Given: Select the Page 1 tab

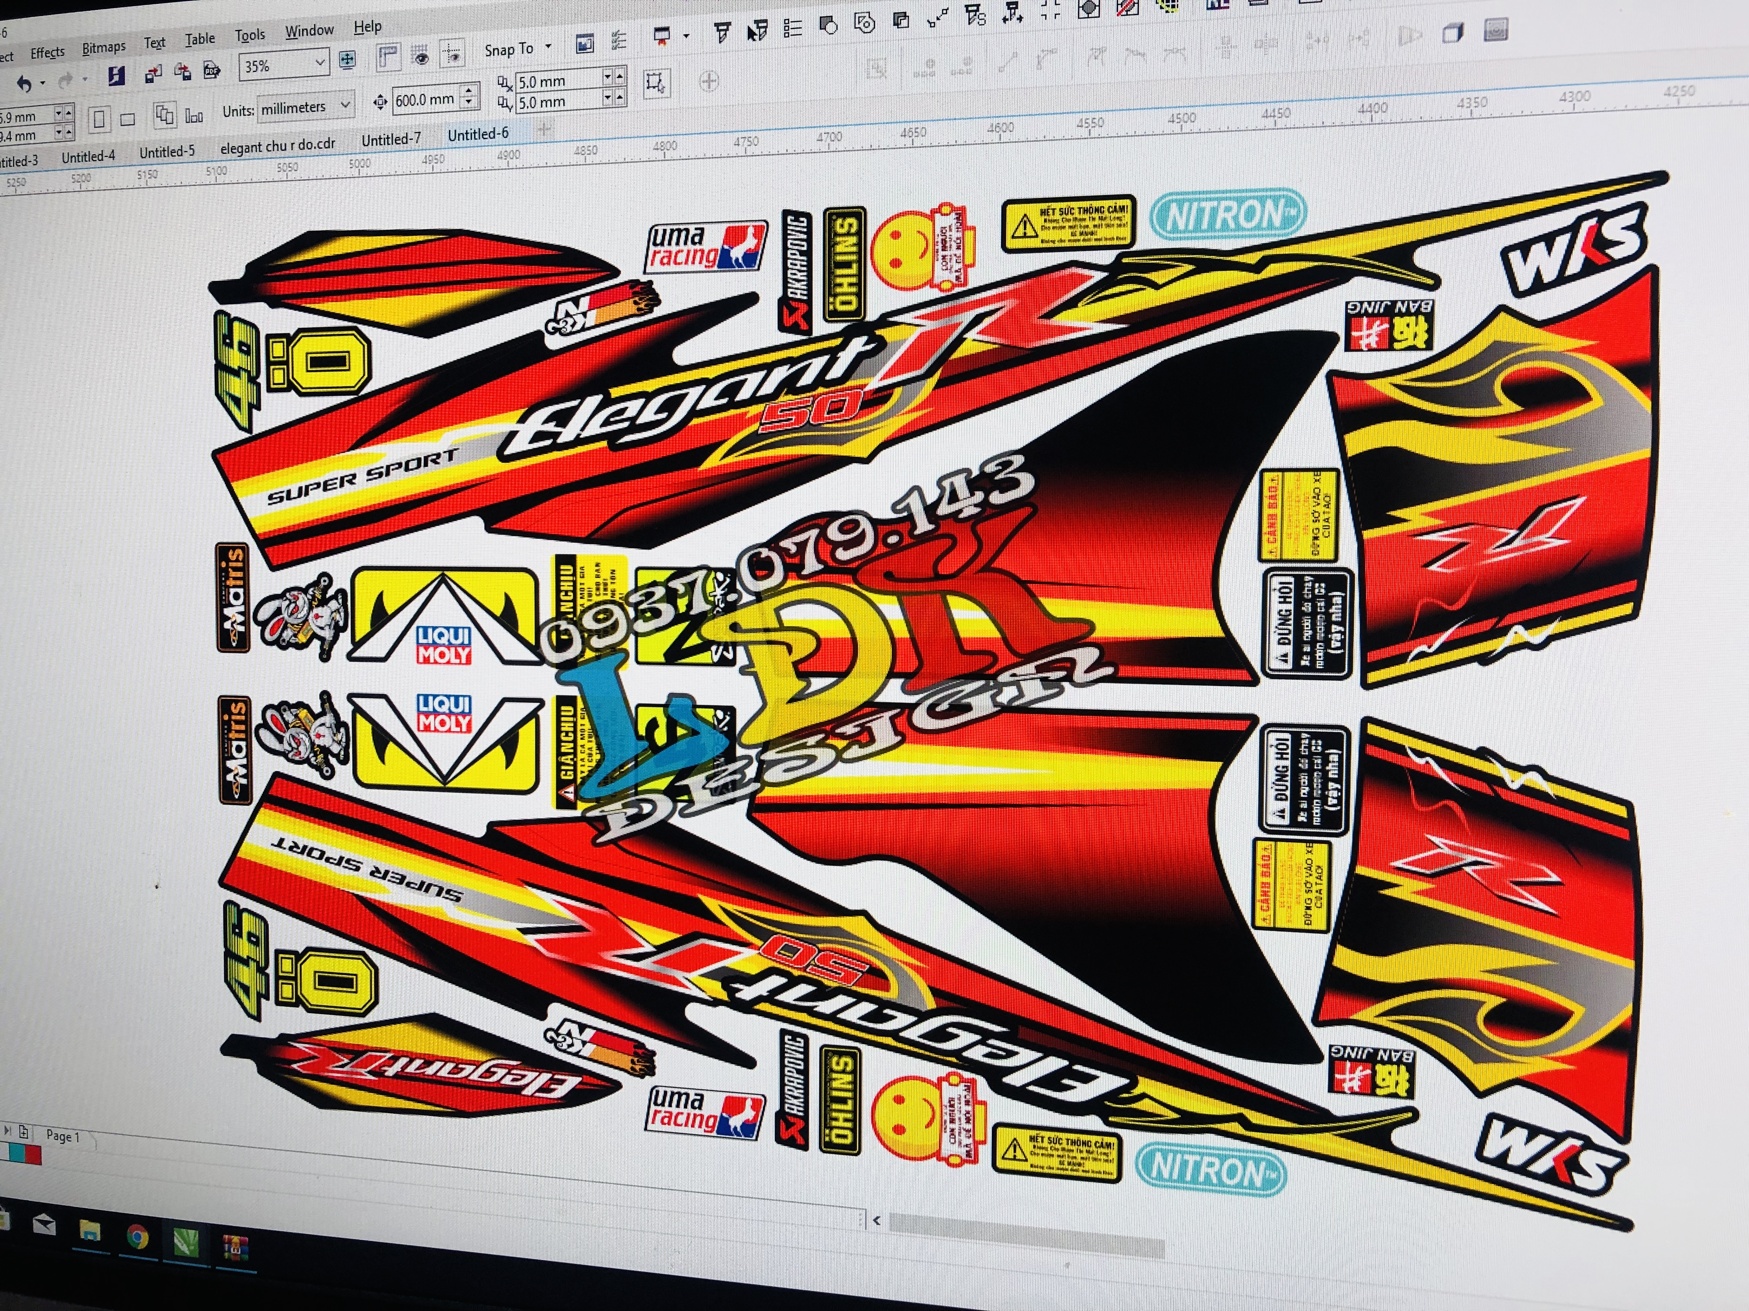Looking at the screenshot, I should 62,1137.
